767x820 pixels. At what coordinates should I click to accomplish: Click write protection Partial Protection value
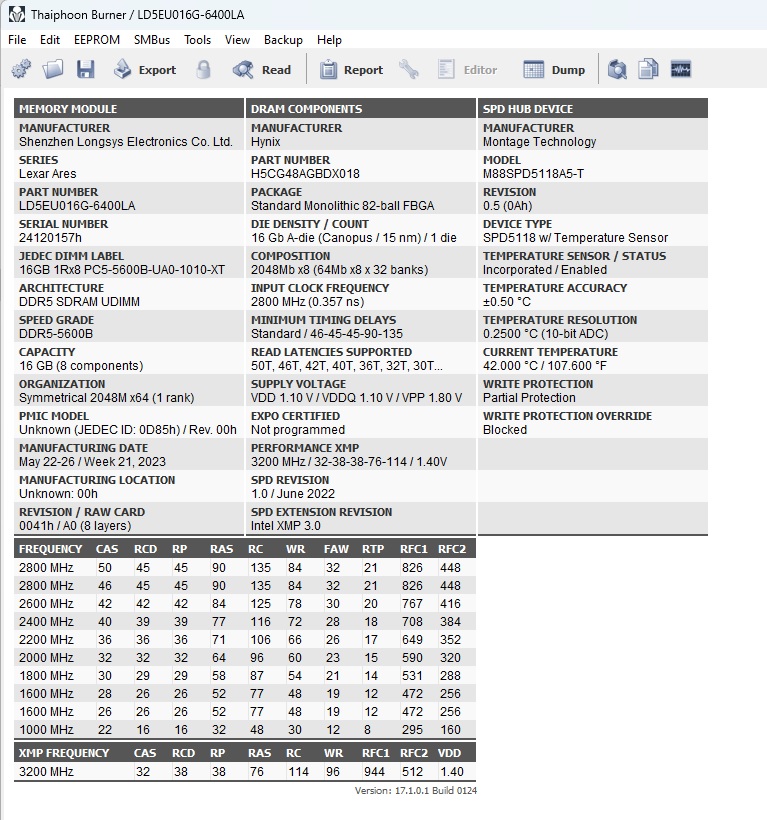tap(529, 397)
